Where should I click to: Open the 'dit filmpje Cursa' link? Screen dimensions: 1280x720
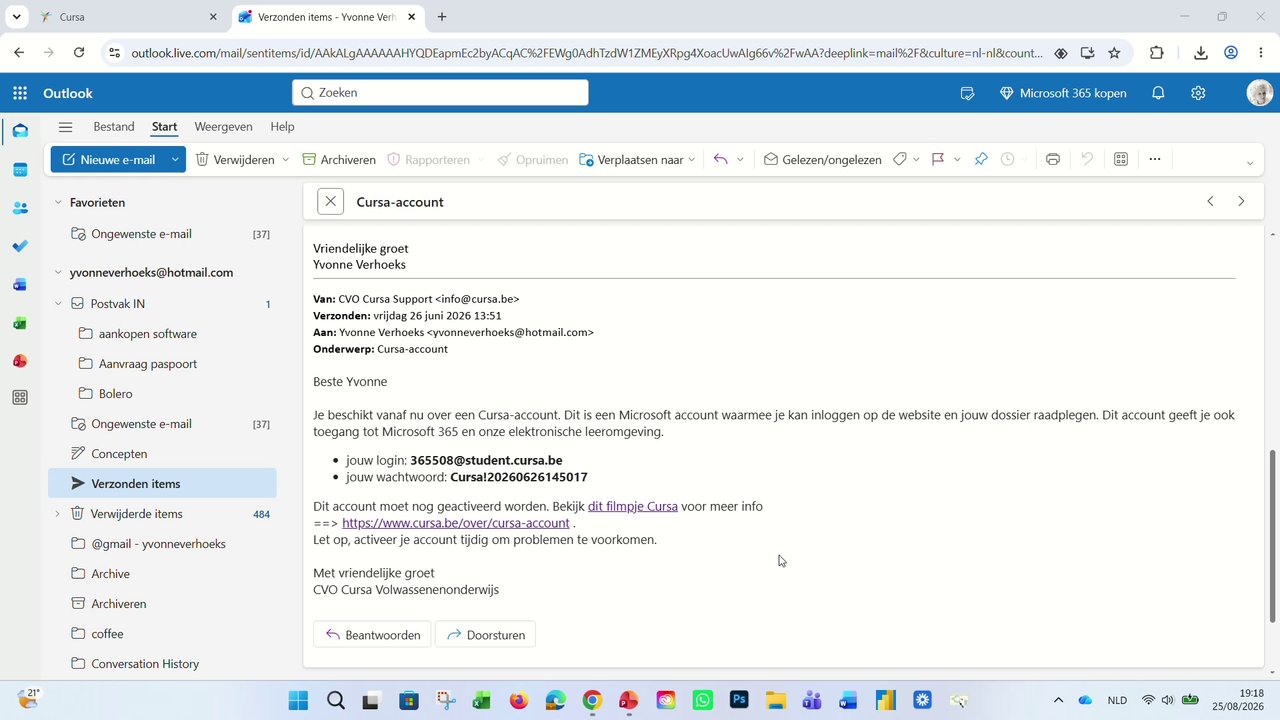(x=633, y=506)
